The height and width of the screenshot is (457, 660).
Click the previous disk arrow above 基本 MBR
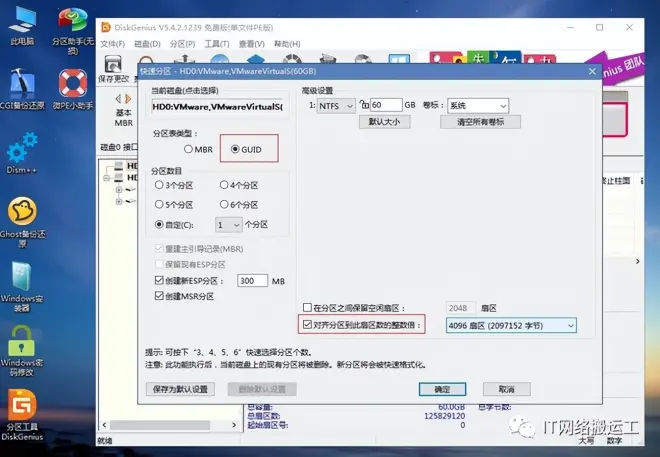[118, 99]
